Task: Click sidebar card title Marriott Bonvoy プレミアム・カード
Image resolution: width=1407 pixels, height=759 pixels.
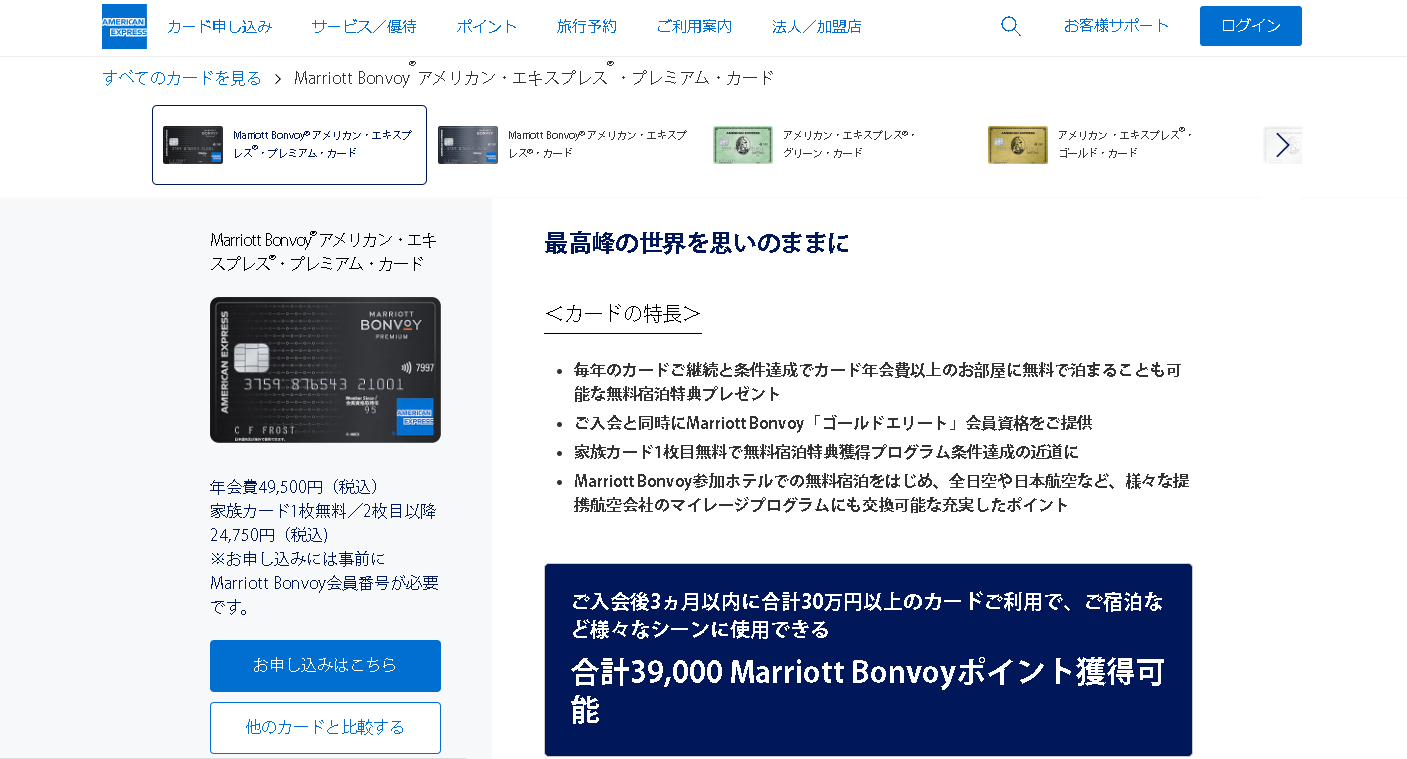Action: pyautogui.click(x=324, y=252)
